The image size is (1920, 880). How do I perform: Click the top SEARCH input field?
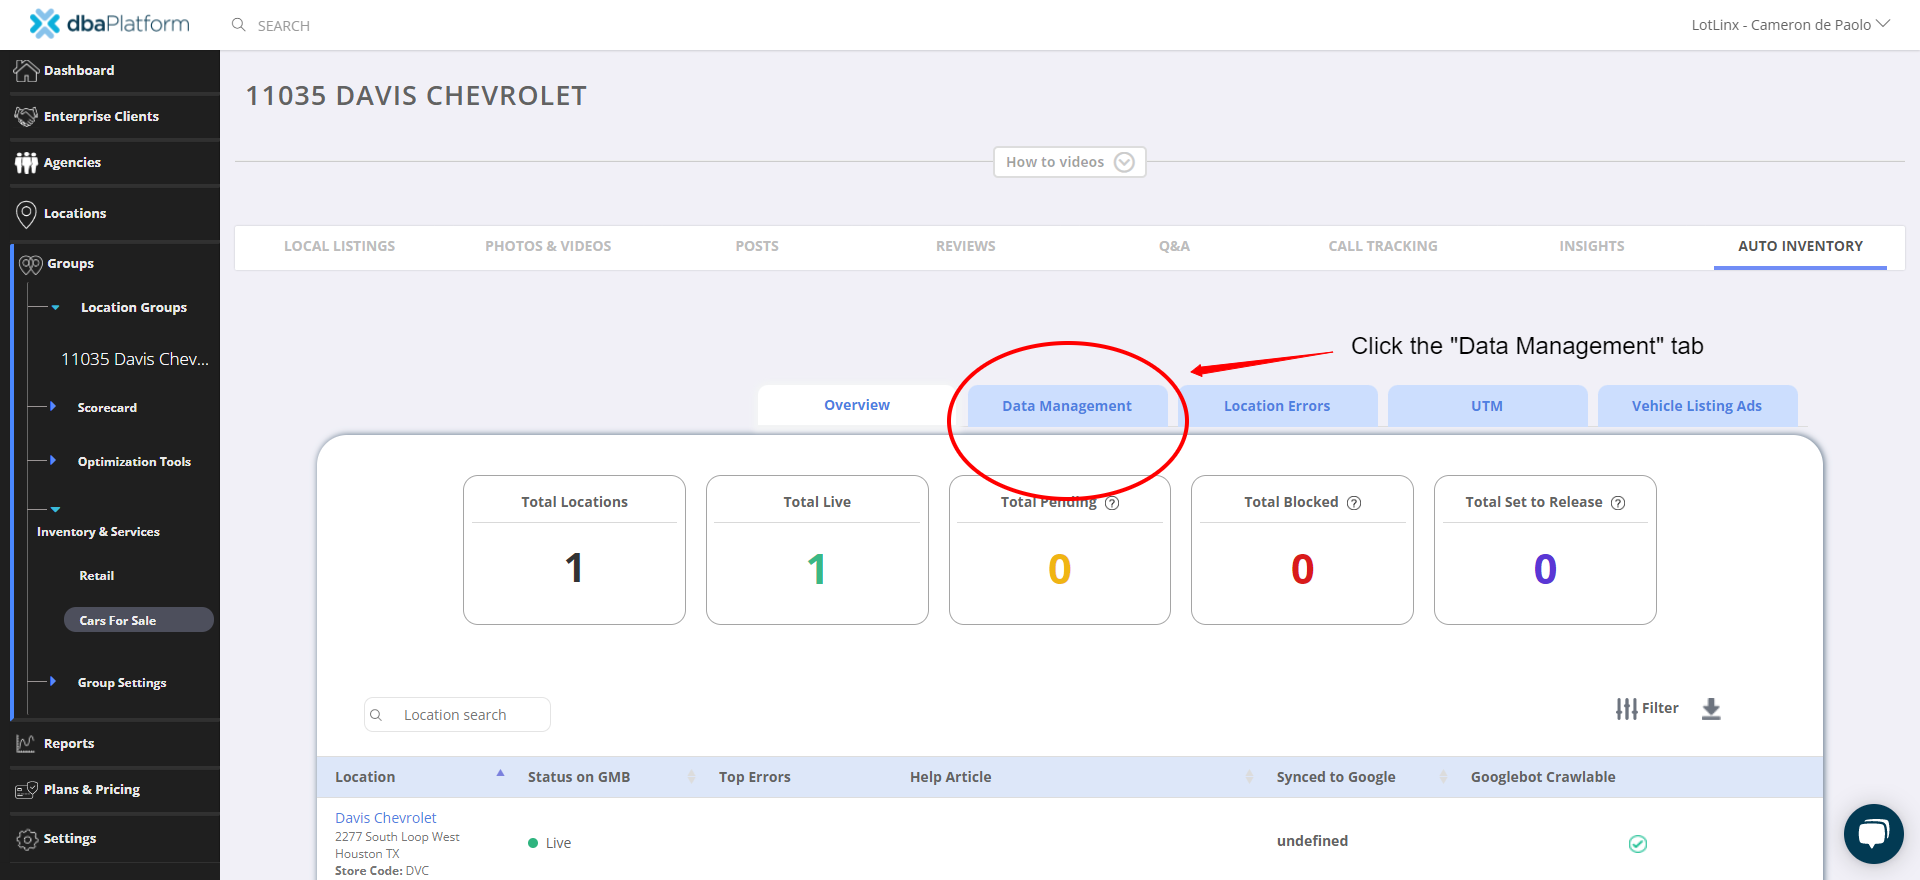pos(284,26)
